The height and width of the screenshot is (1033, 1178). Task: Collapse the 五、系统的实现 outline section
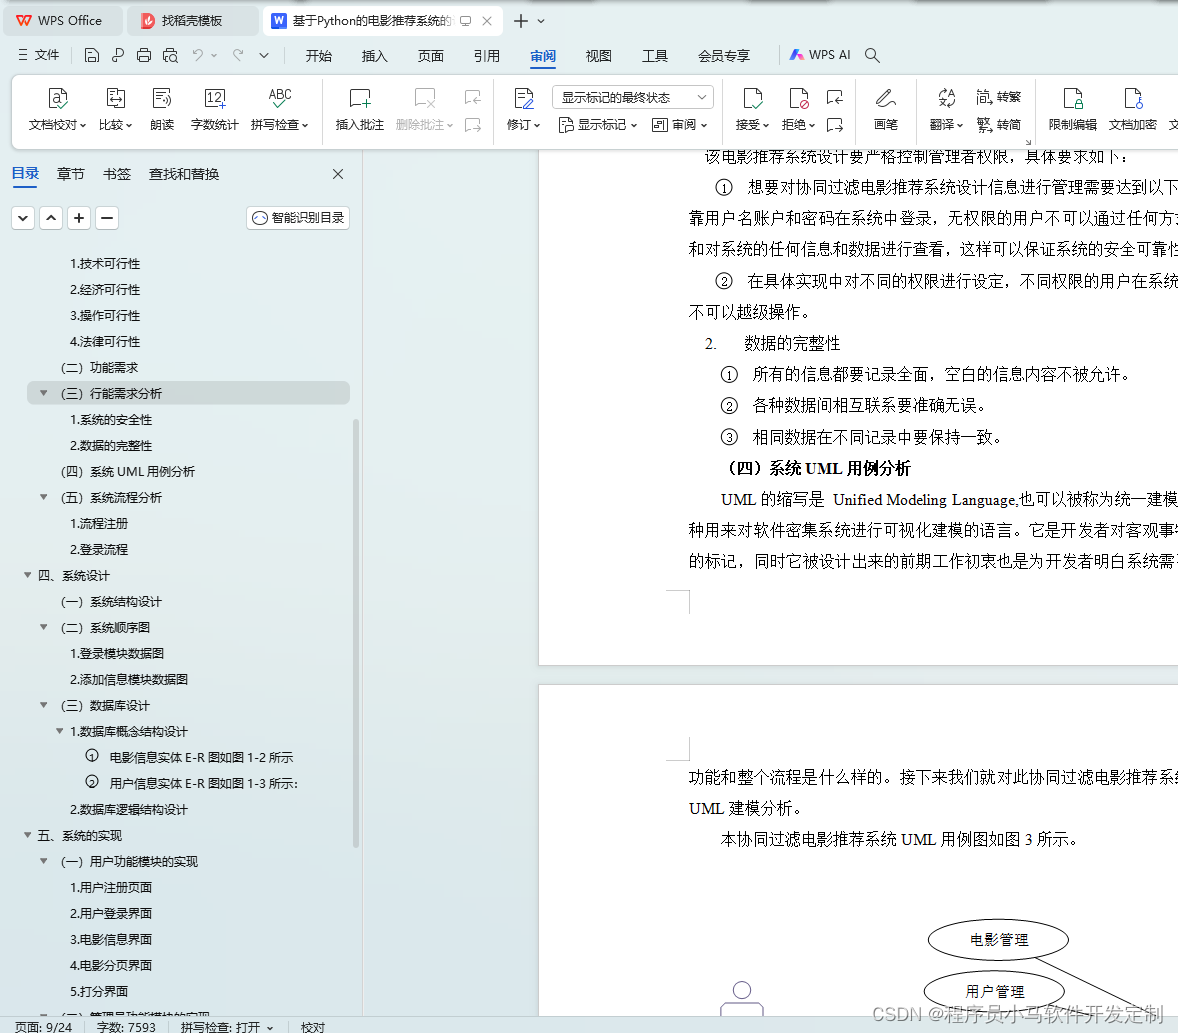[x=27, y=835]
